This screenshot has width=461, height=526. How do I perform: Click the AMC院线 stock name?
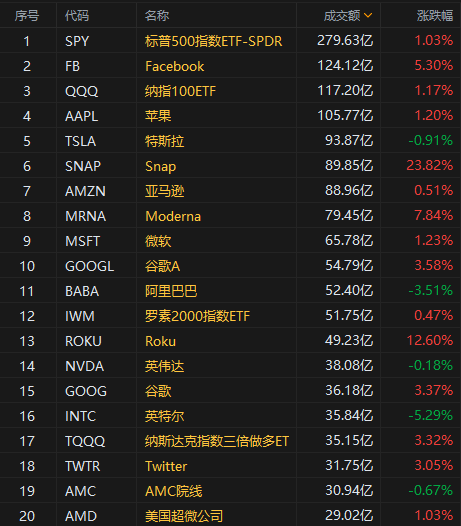pos(173,491)
